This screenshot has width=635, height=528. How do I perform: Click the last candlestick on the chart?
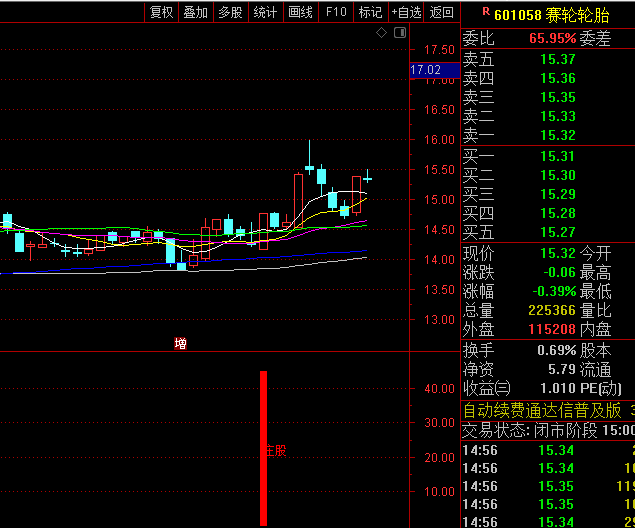click(x=367, y=177)
